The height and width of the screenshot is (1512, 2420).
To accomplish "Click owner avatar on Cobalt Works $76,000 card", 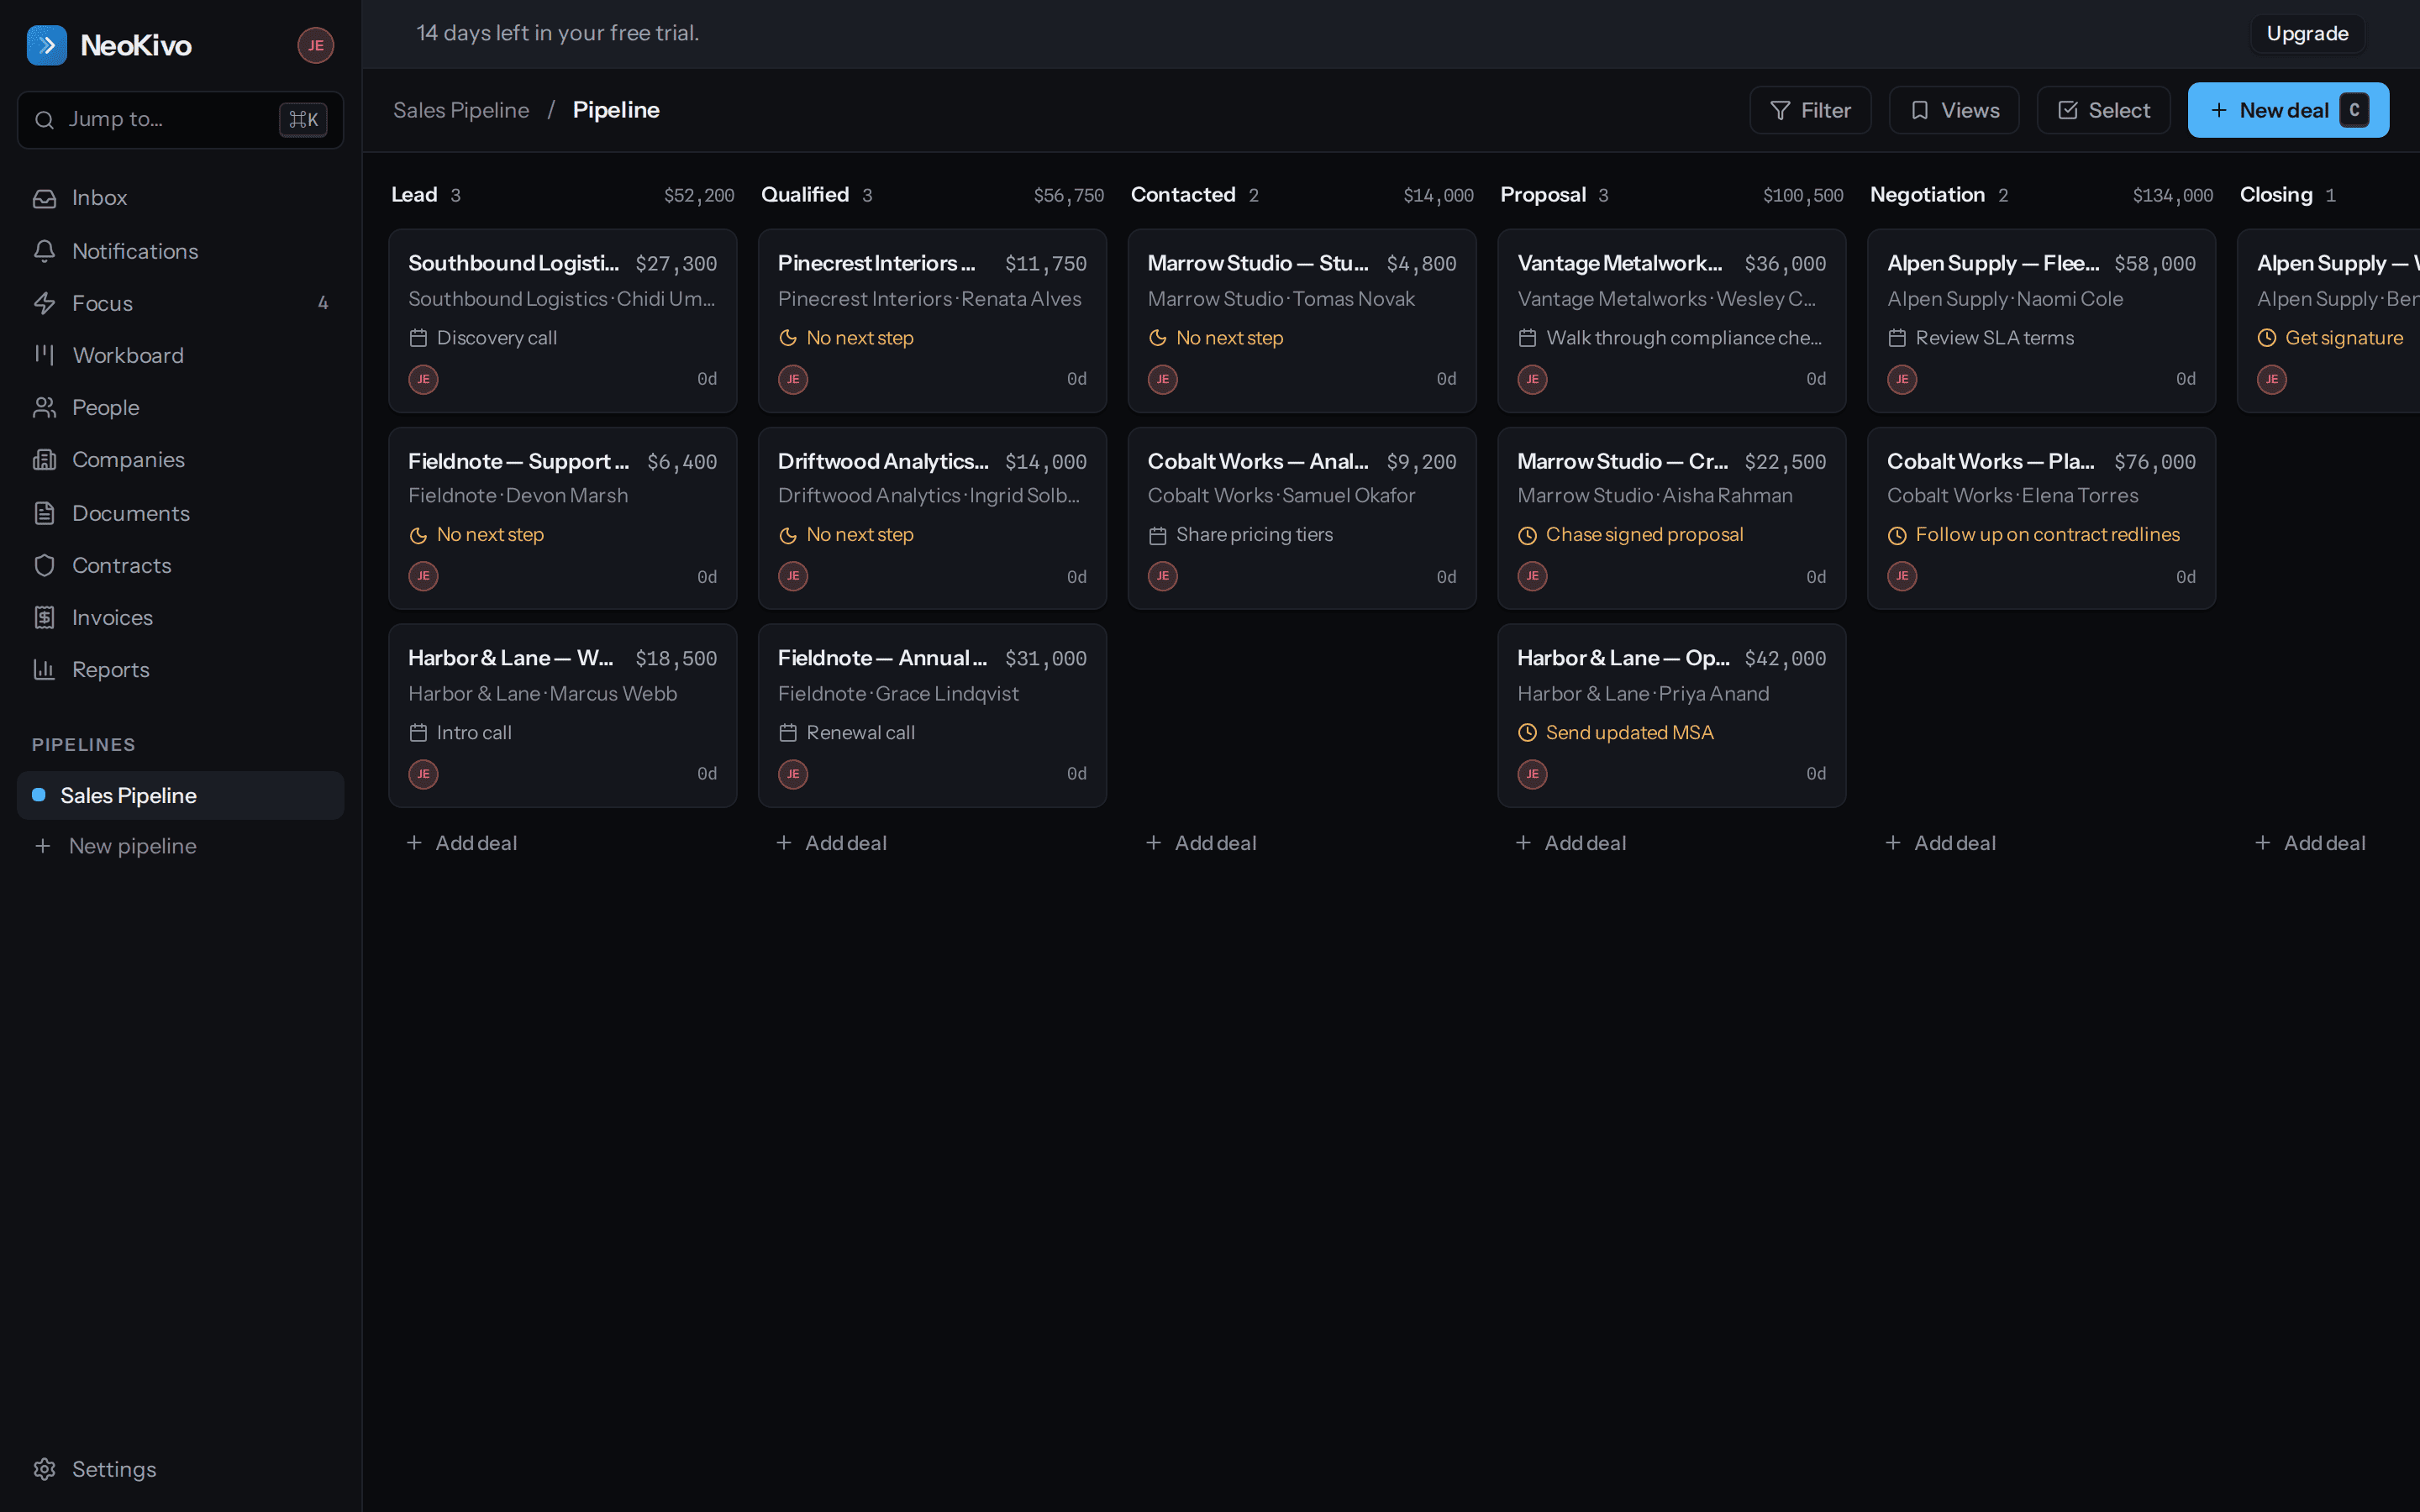I will click(x=1902, y=576).
